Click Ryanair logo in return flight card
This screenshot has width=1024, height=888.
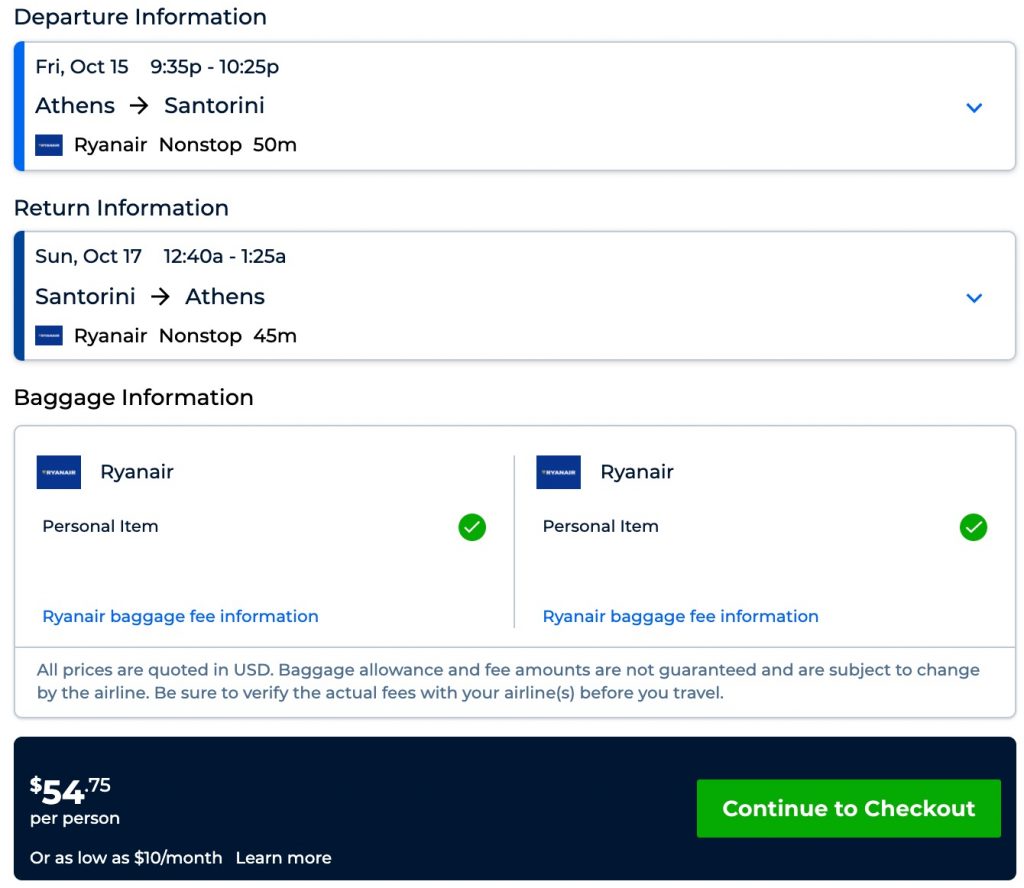49,336
